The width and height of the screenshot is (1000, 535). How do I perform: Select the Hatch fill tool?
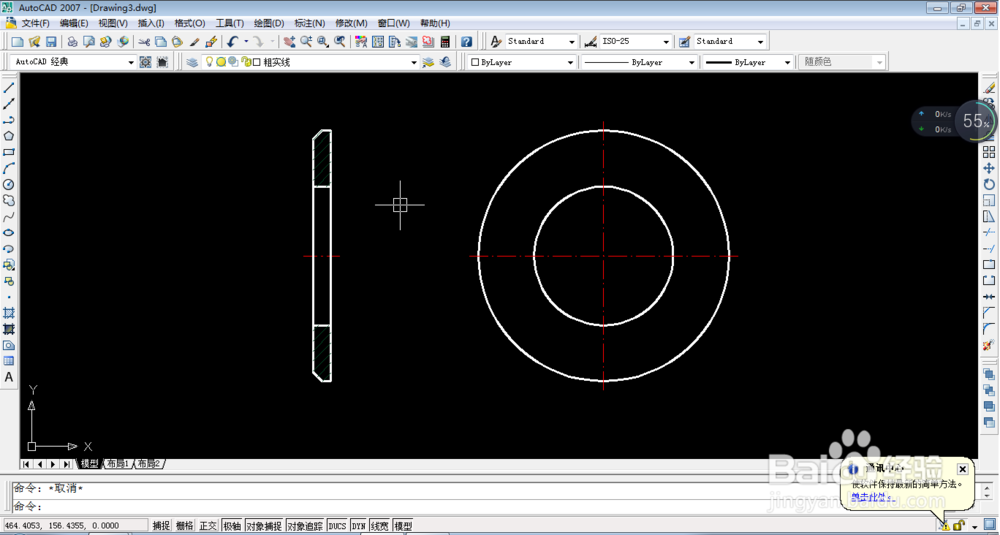pos(9,313)
